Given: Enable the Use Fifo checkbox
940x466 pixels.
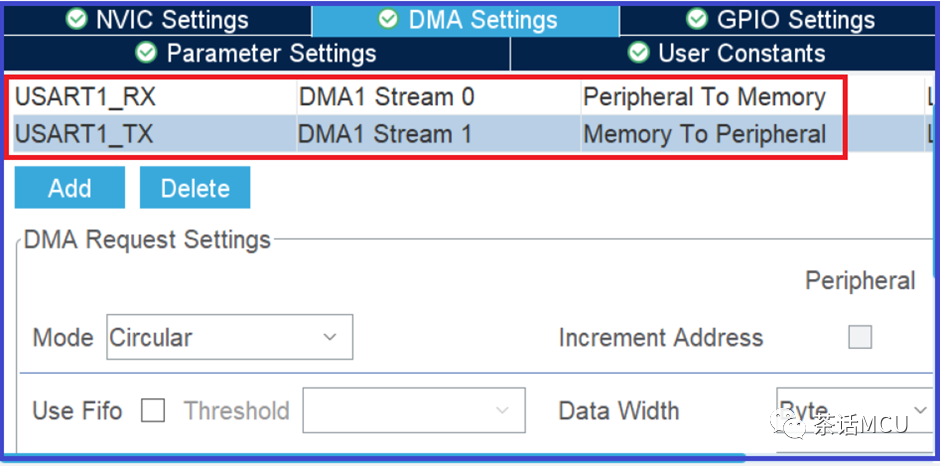Looking at the screenshot, I should (153, 411).
